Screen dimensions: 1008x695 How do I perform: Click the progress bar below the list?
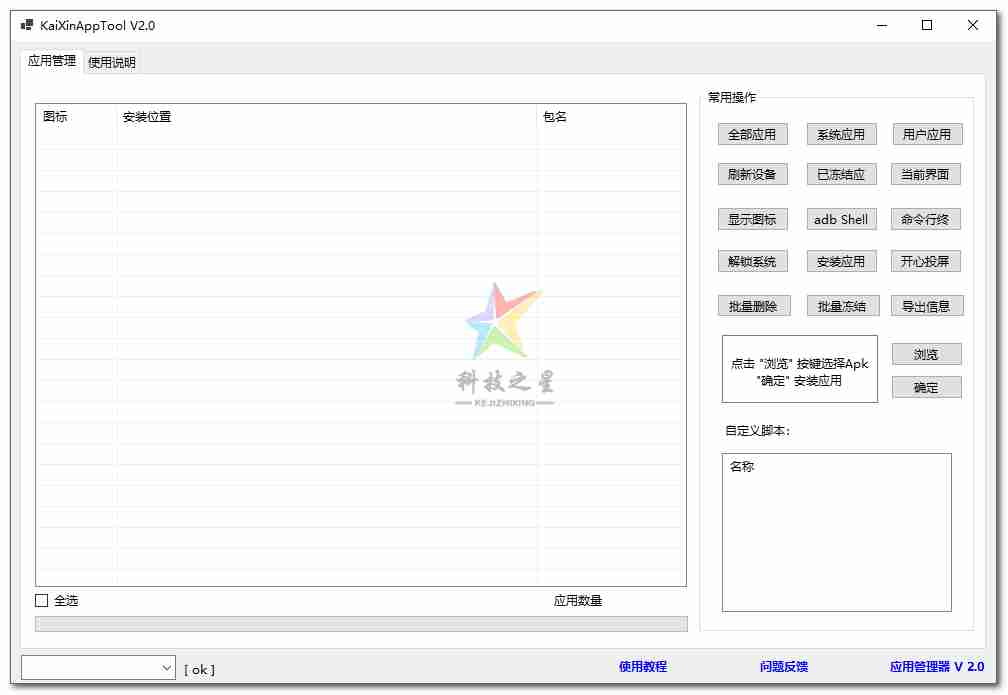coord(361,624)
